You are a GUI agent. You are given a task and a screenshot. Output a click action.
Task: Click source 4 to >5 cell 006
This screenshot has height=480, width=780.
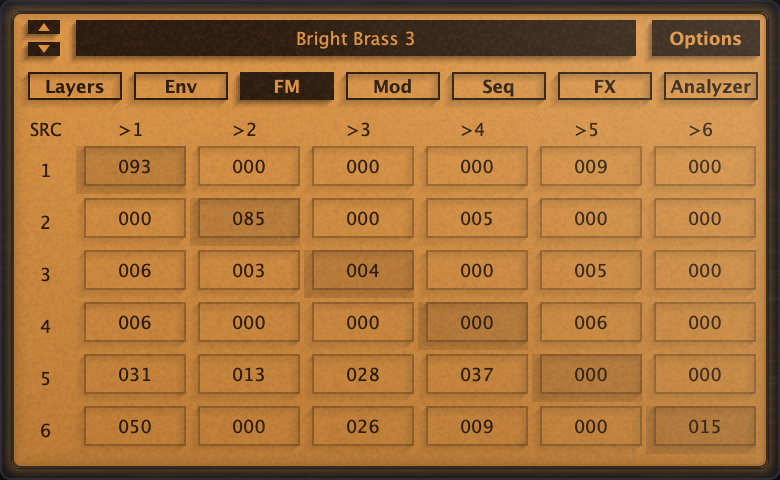click(x=590, y=322)
